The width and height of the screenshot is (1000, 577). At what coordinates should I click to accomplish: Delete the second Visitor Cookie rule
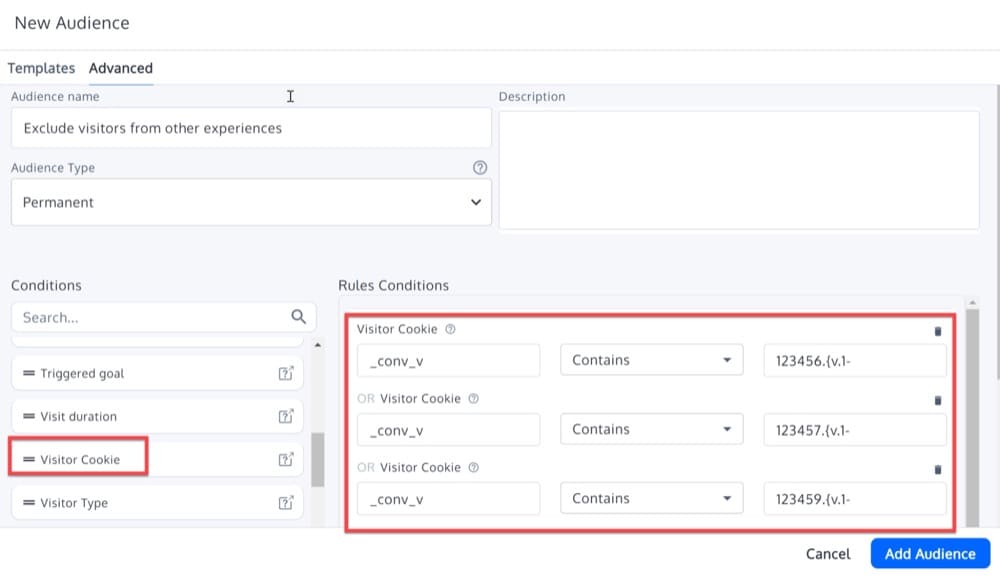pyautogui.click(x=938, y=400)
